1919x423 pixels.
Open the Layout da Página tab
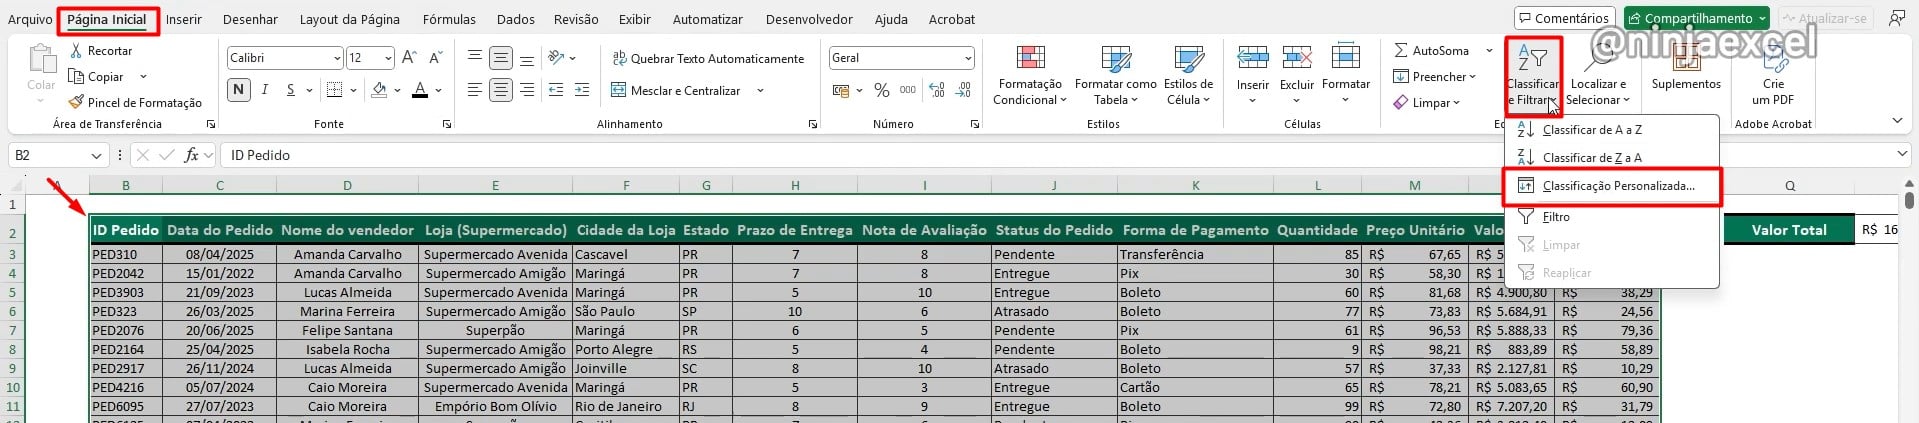click(349, 19)
